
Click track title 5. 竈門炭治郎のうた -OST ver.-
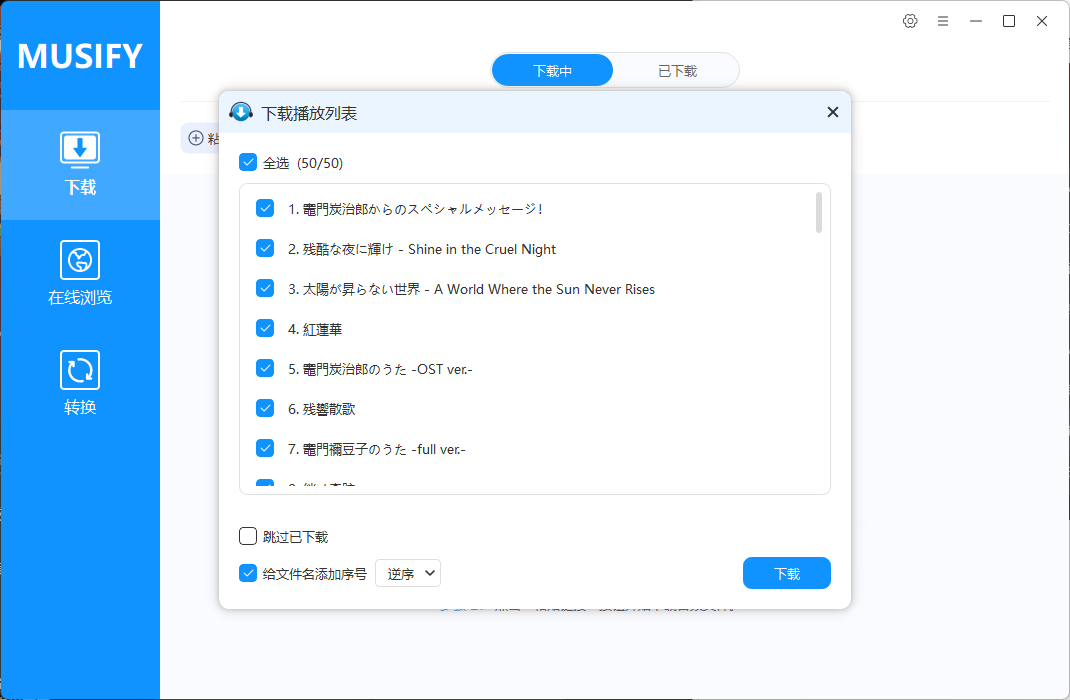pyautogui.click(x=380, y=370)
